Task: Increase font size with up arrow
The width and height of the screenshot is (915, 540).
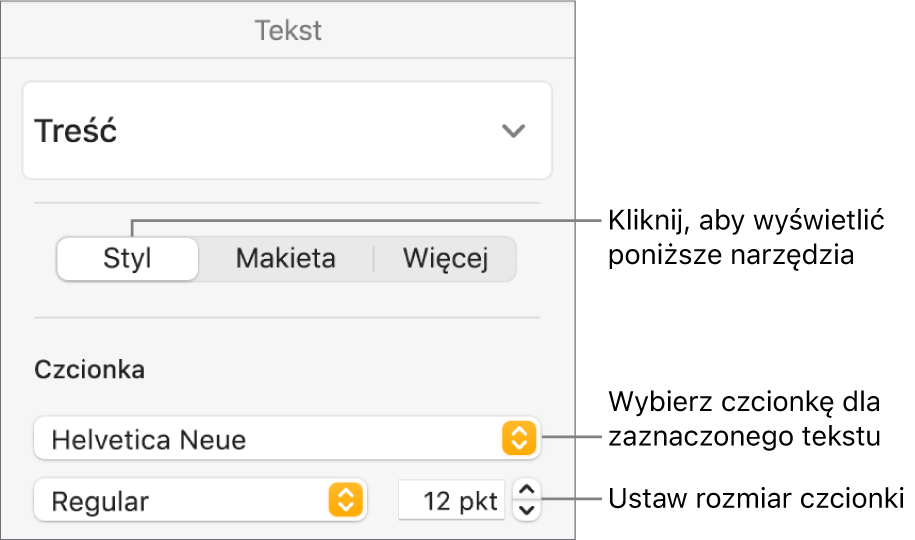Action: coord(527,490)
